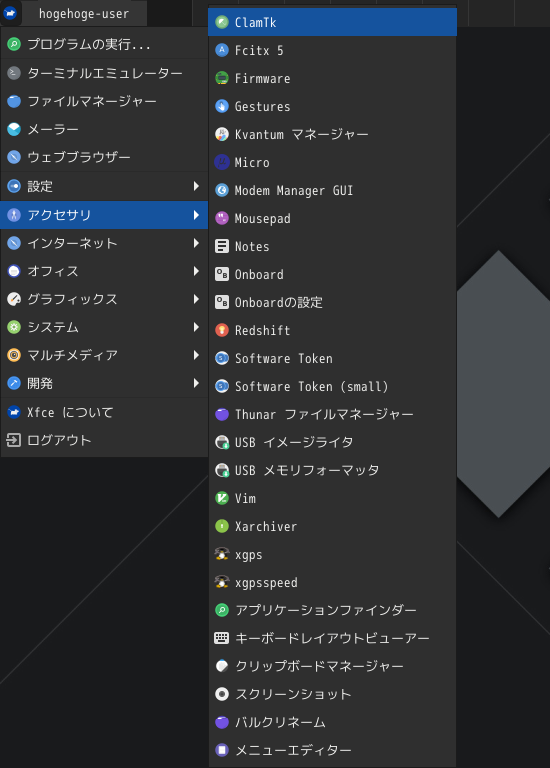Screen dimensions: 550x768
Task: Open プログラムの実行... menu entry
Action: pos(104,45)
